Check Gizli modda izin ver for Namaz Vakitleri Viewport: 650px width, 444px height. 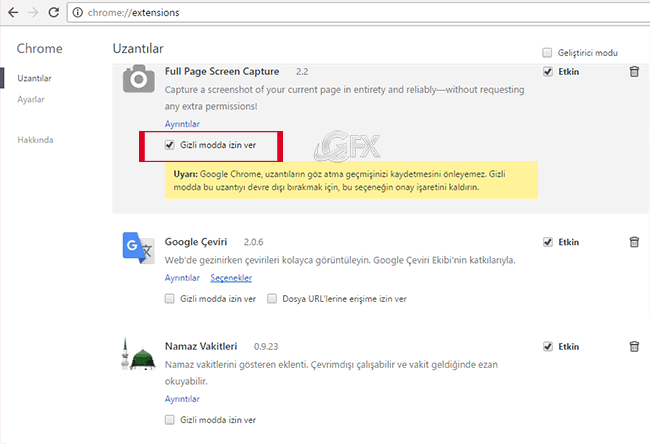[x=170, y=420]
